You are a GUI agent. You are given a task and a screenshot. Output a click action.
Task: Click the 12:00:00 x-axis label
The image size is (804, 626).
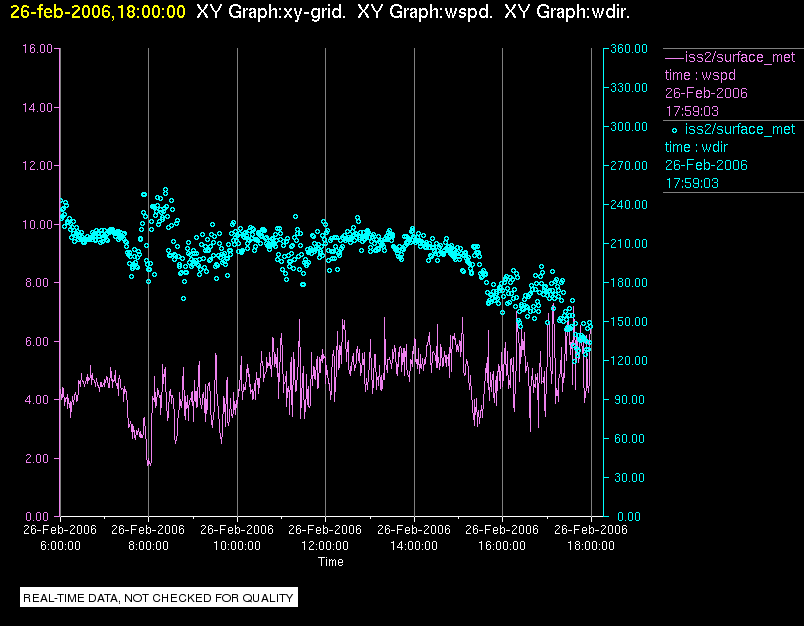(325, 546)
